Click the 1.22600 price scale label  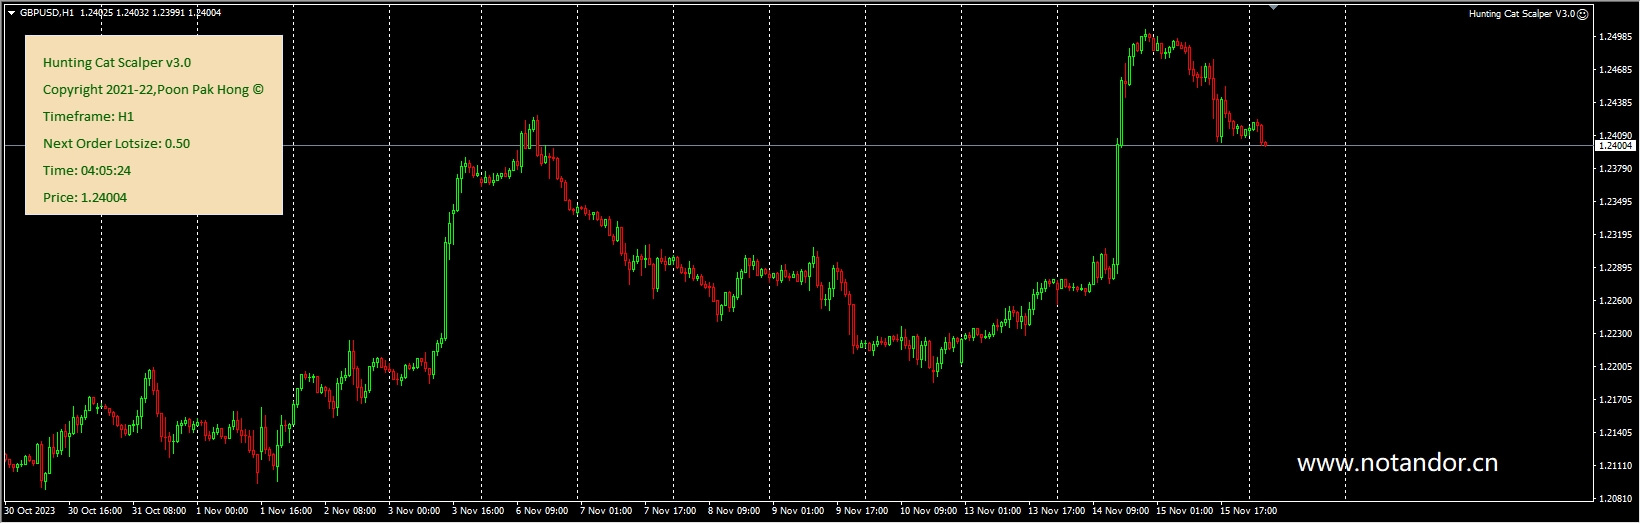click(1615, 301)
